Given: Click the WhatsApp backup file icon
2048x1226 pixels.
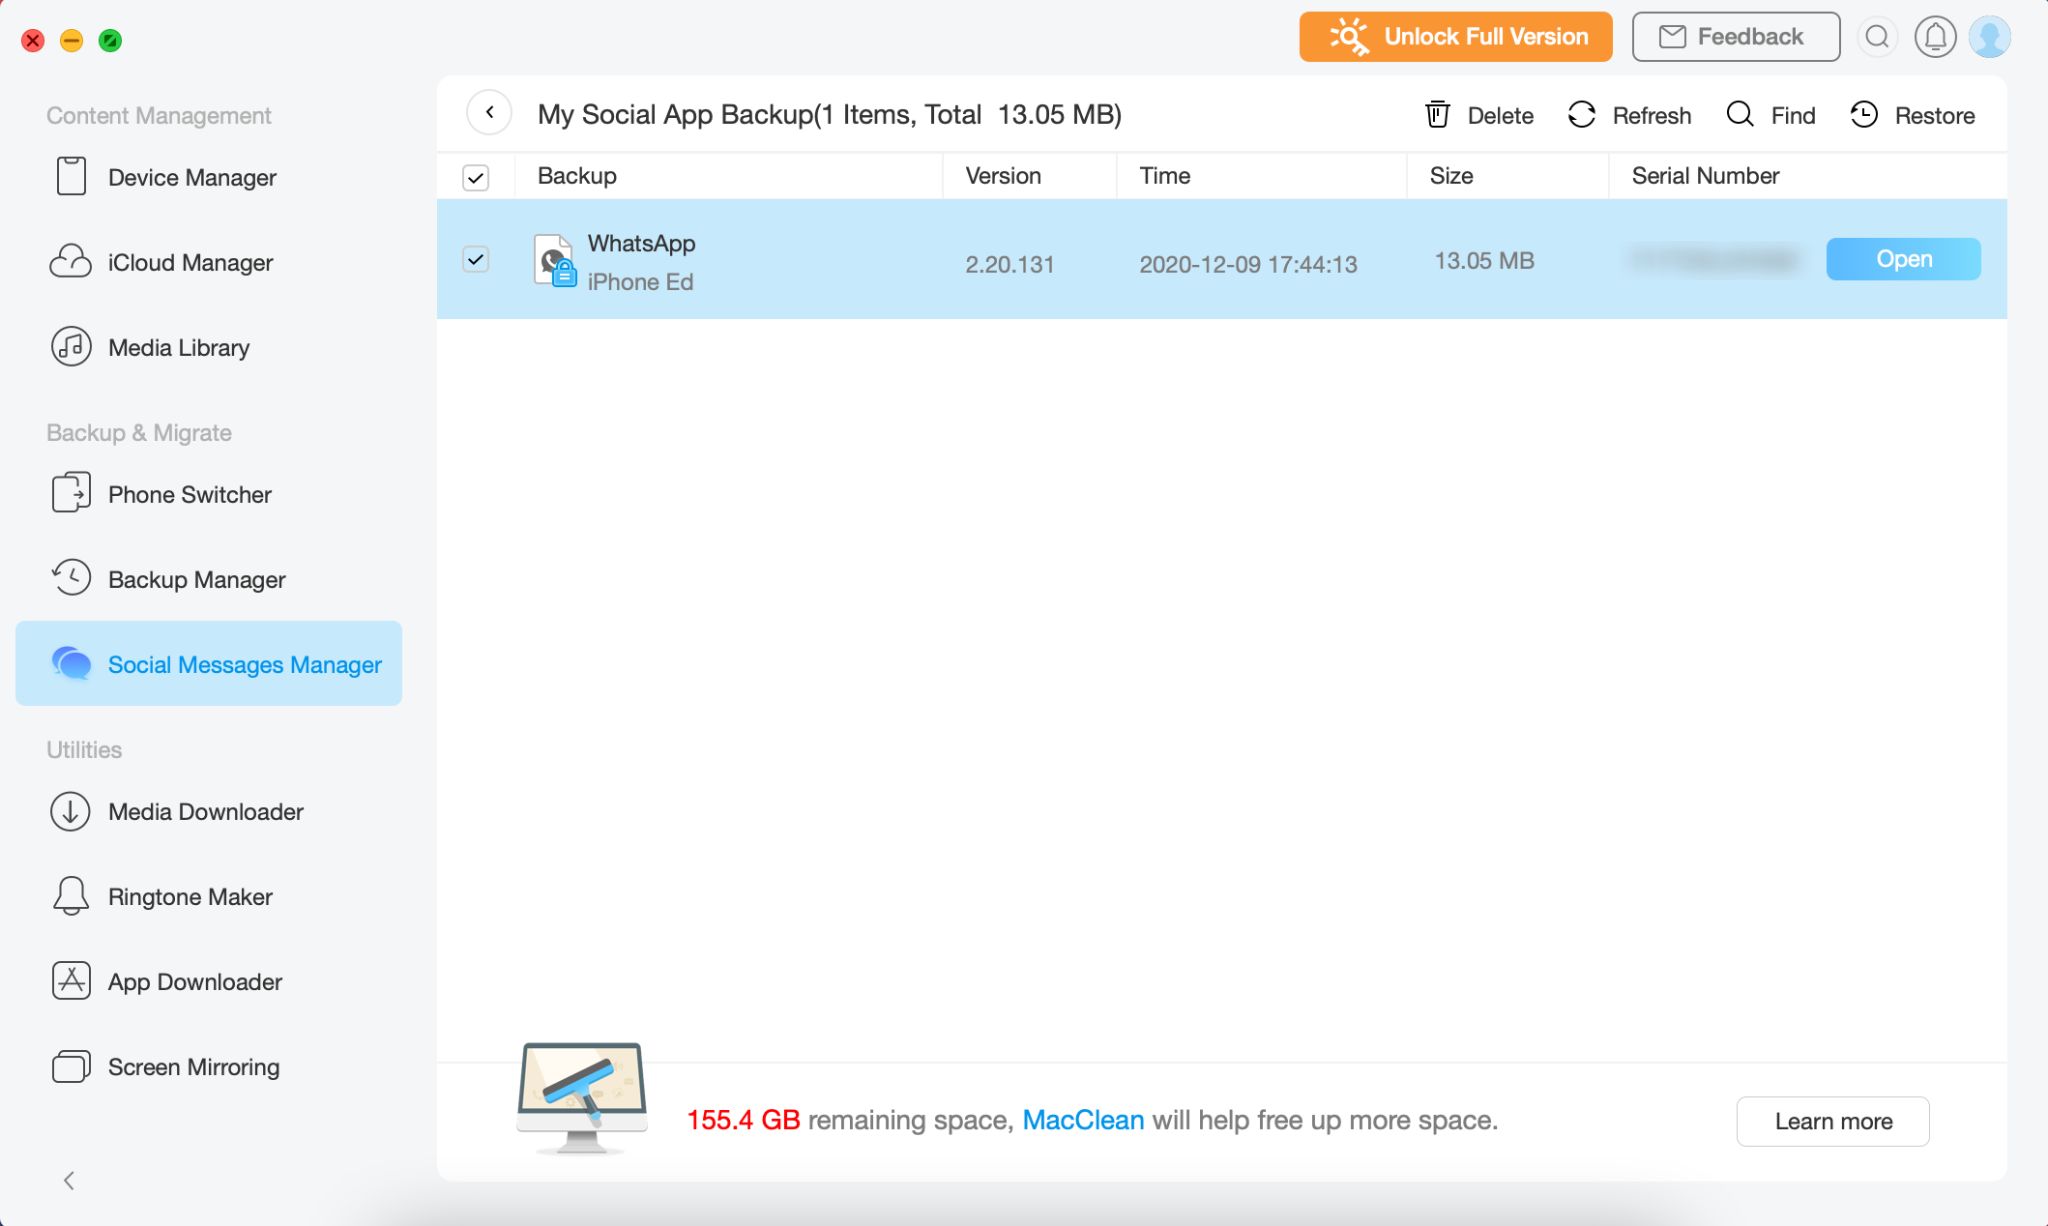Looking at the screenshot, I should click(x=555, y=261).
